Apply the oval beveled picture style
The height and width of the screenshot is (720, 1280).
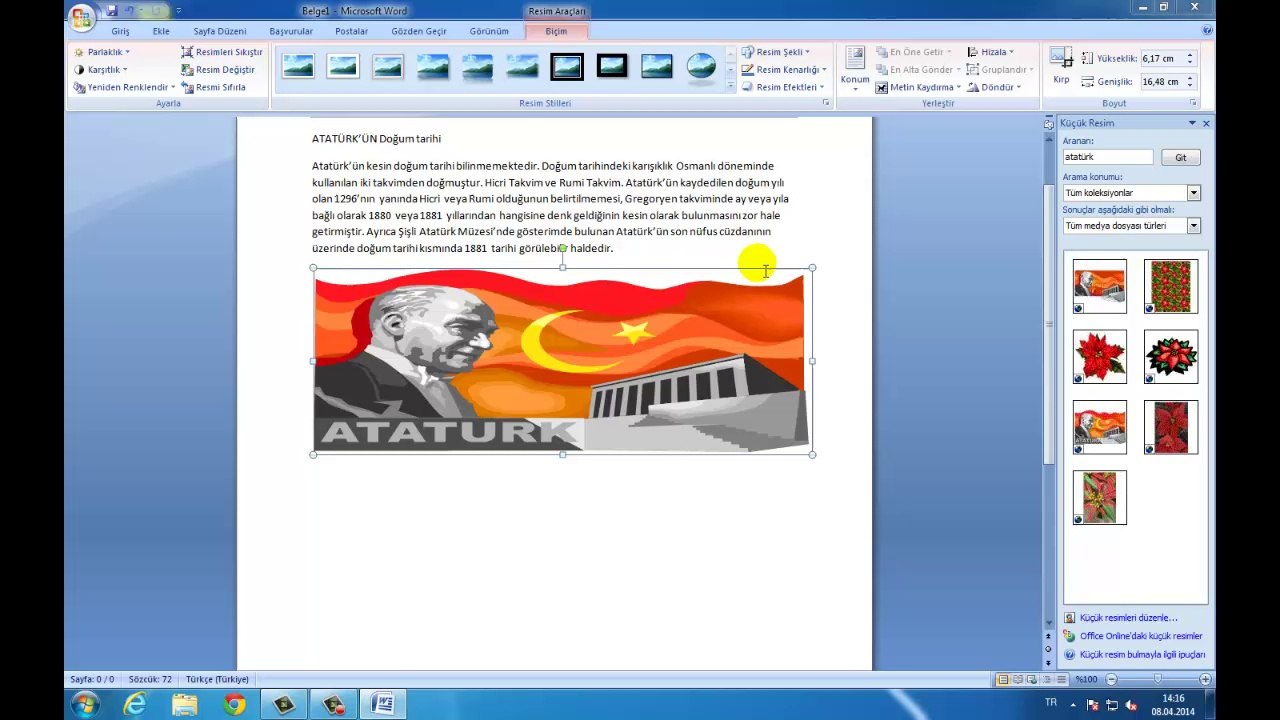tap(701, 67)
